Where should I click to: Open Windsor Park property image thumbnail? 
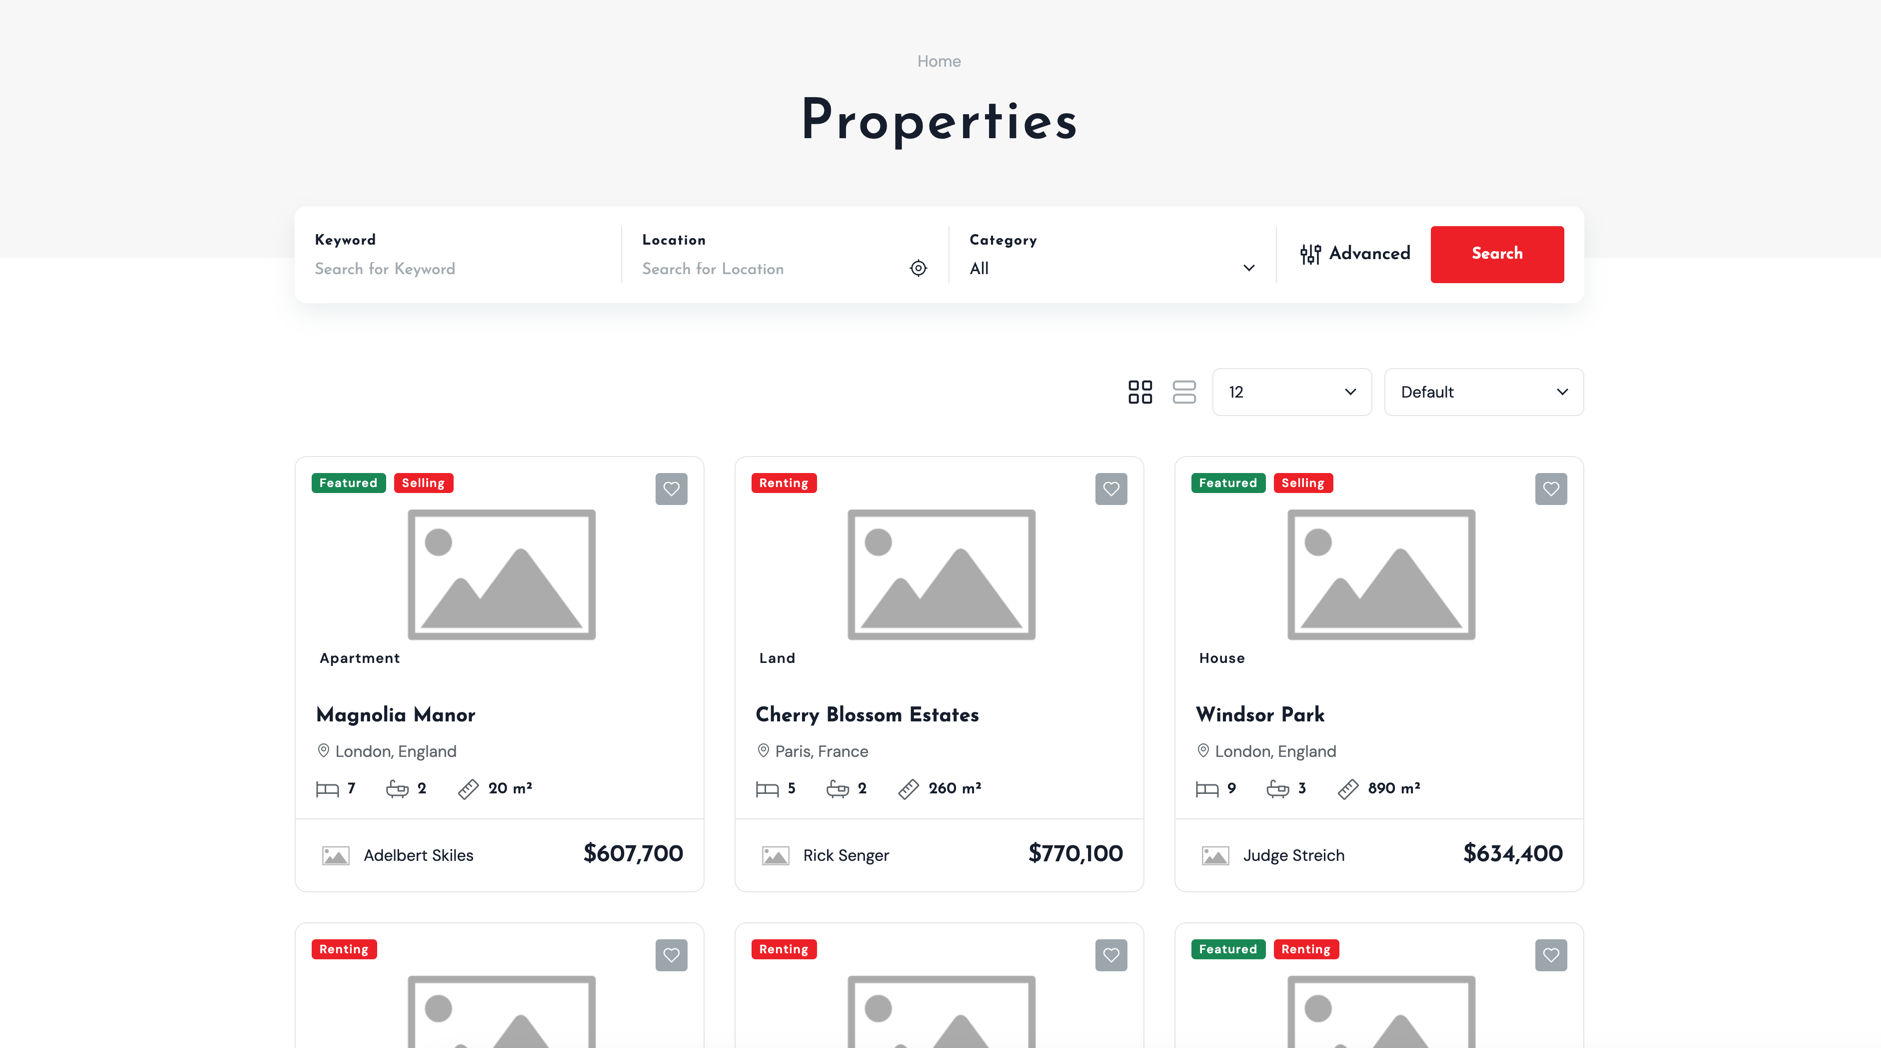[x=1380, y=574]
